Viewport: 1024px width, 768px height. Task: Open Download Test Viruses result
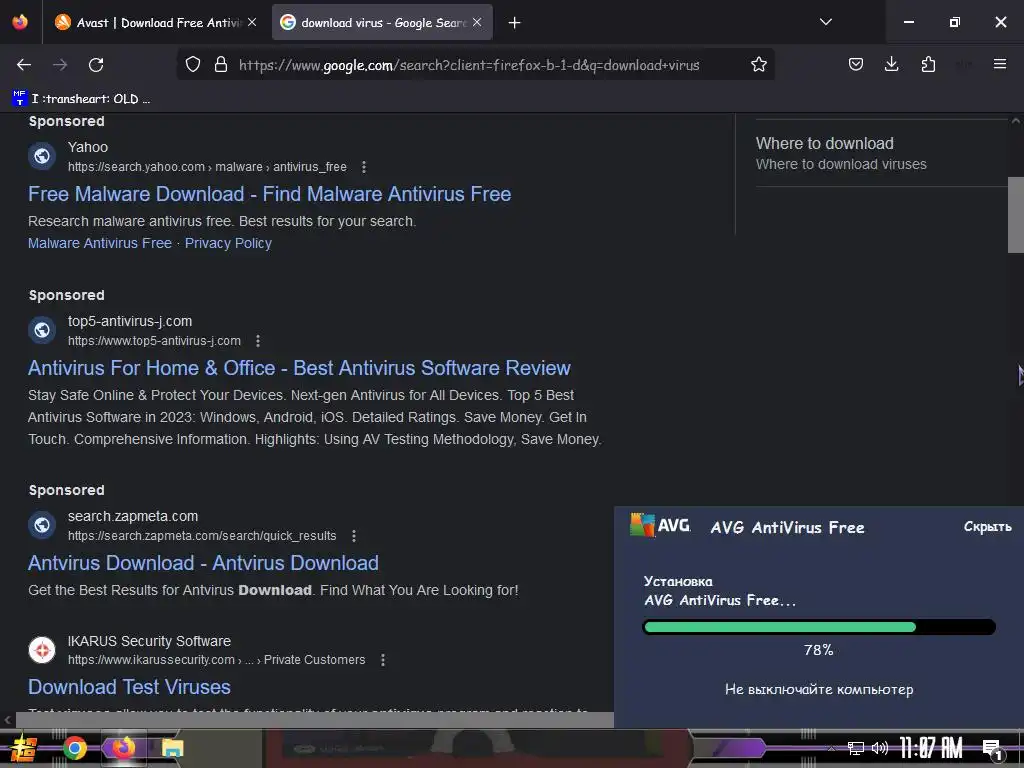pyautogui.click(x=129, y=687)
